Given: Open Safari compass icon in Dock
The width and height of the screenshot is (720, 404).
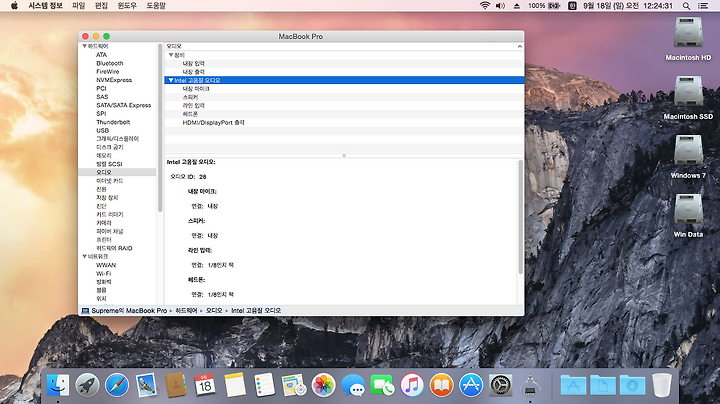Looking at the screenshot, I should point(117,385).
